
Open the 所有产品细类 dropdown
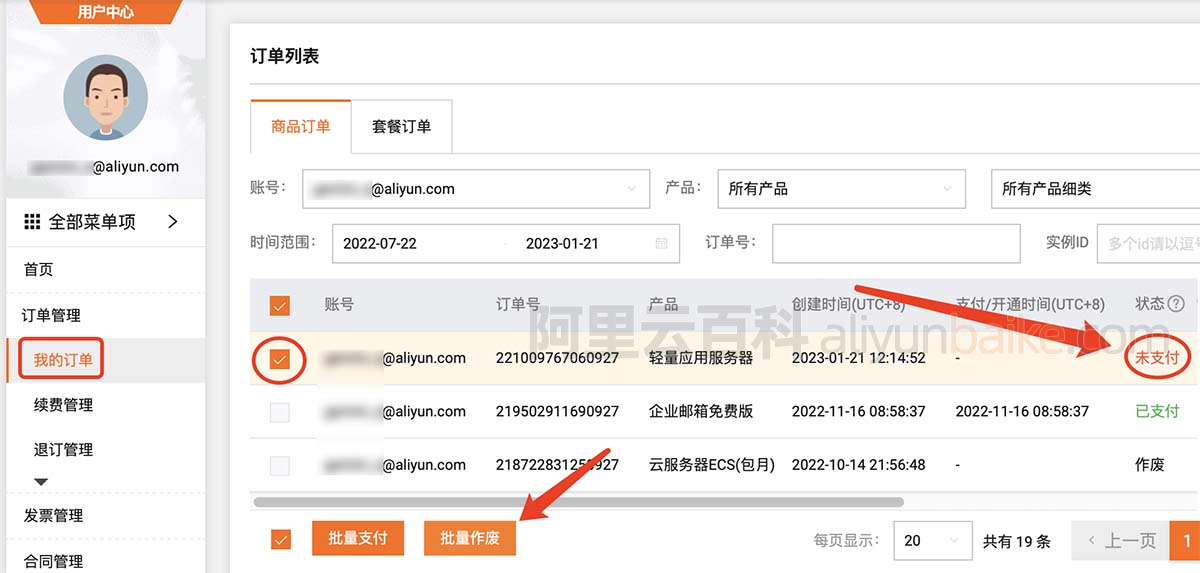(1095, 188)
